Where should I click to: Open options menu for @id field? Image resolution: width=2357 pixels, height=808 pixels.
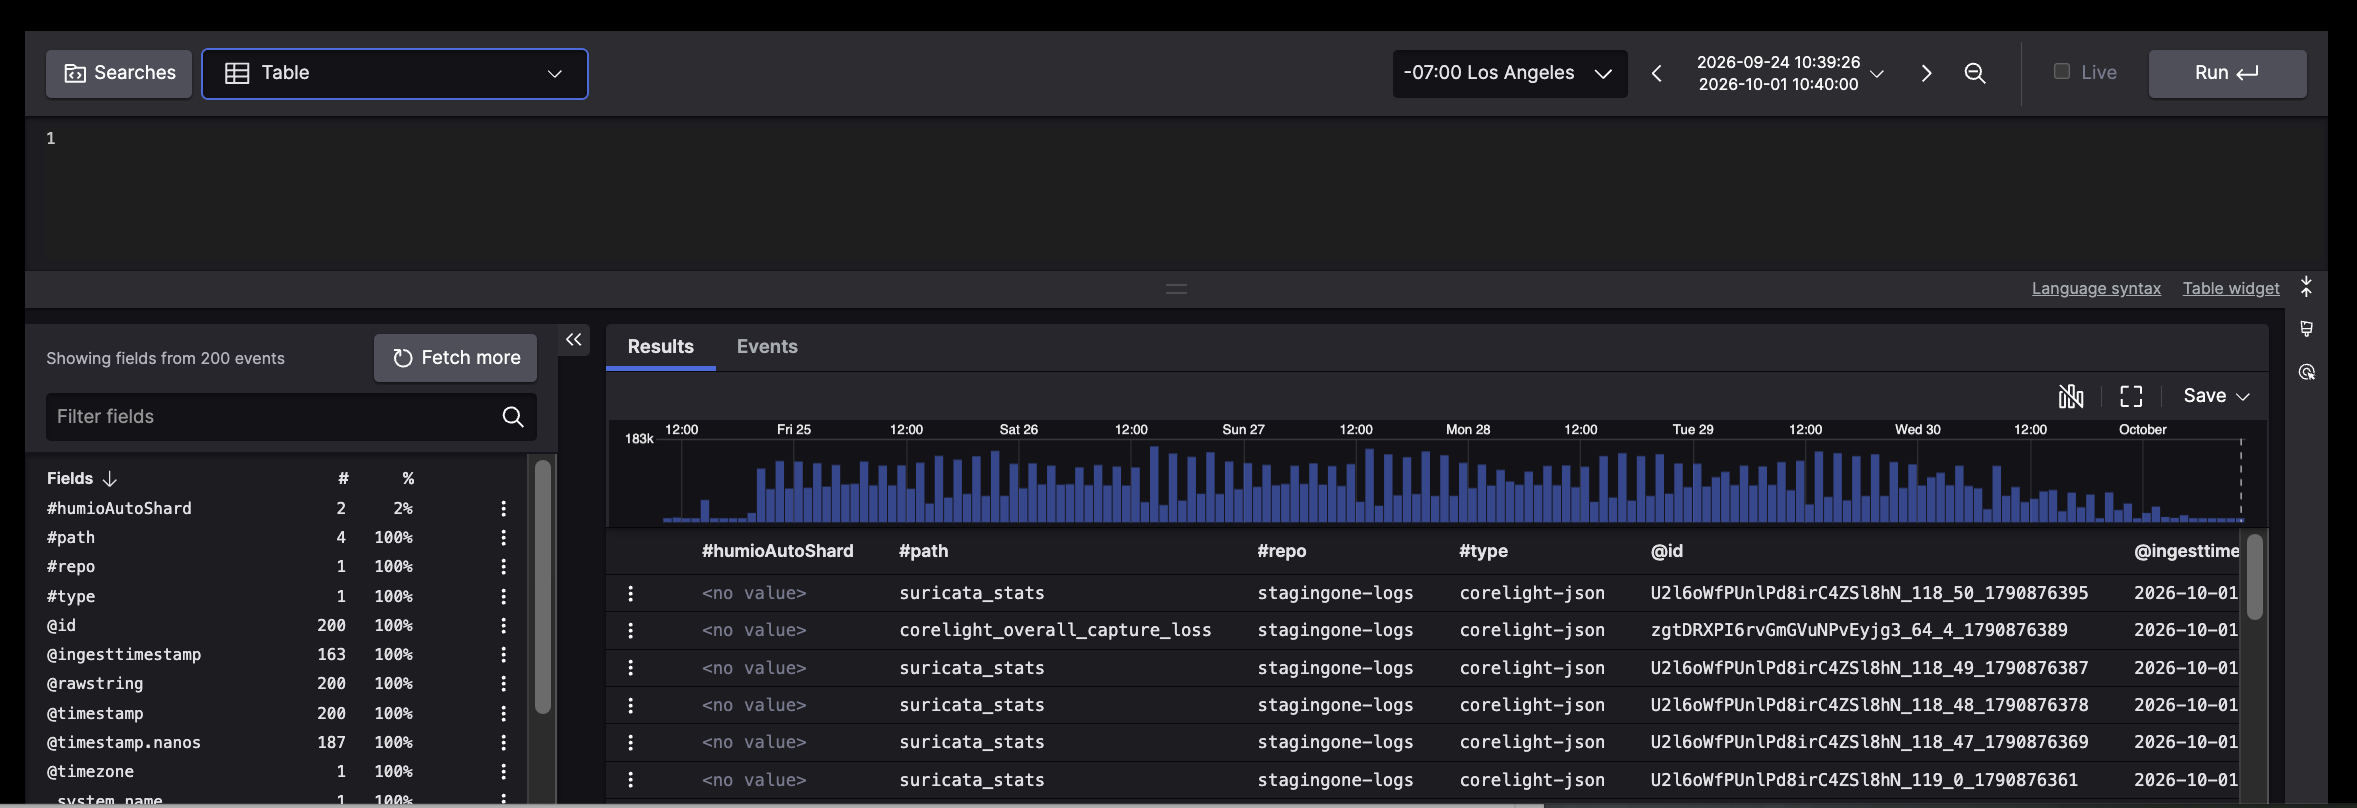click(x=503, y=625)
